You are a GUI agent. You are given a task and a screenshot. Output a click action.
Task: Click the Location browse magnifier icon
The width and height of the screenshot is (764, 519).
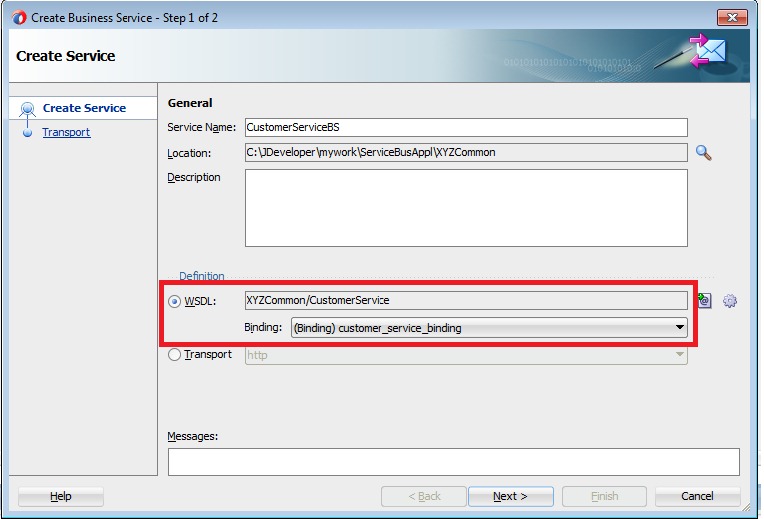click(x=704, y=153)
